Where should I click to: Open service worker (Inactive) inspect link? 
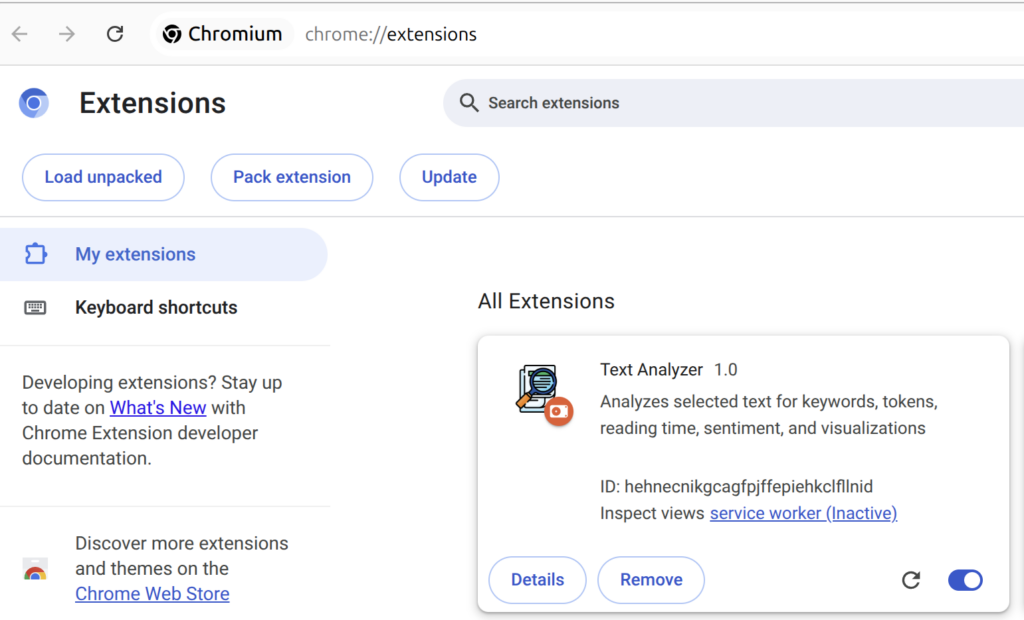(x=803, y=514)
